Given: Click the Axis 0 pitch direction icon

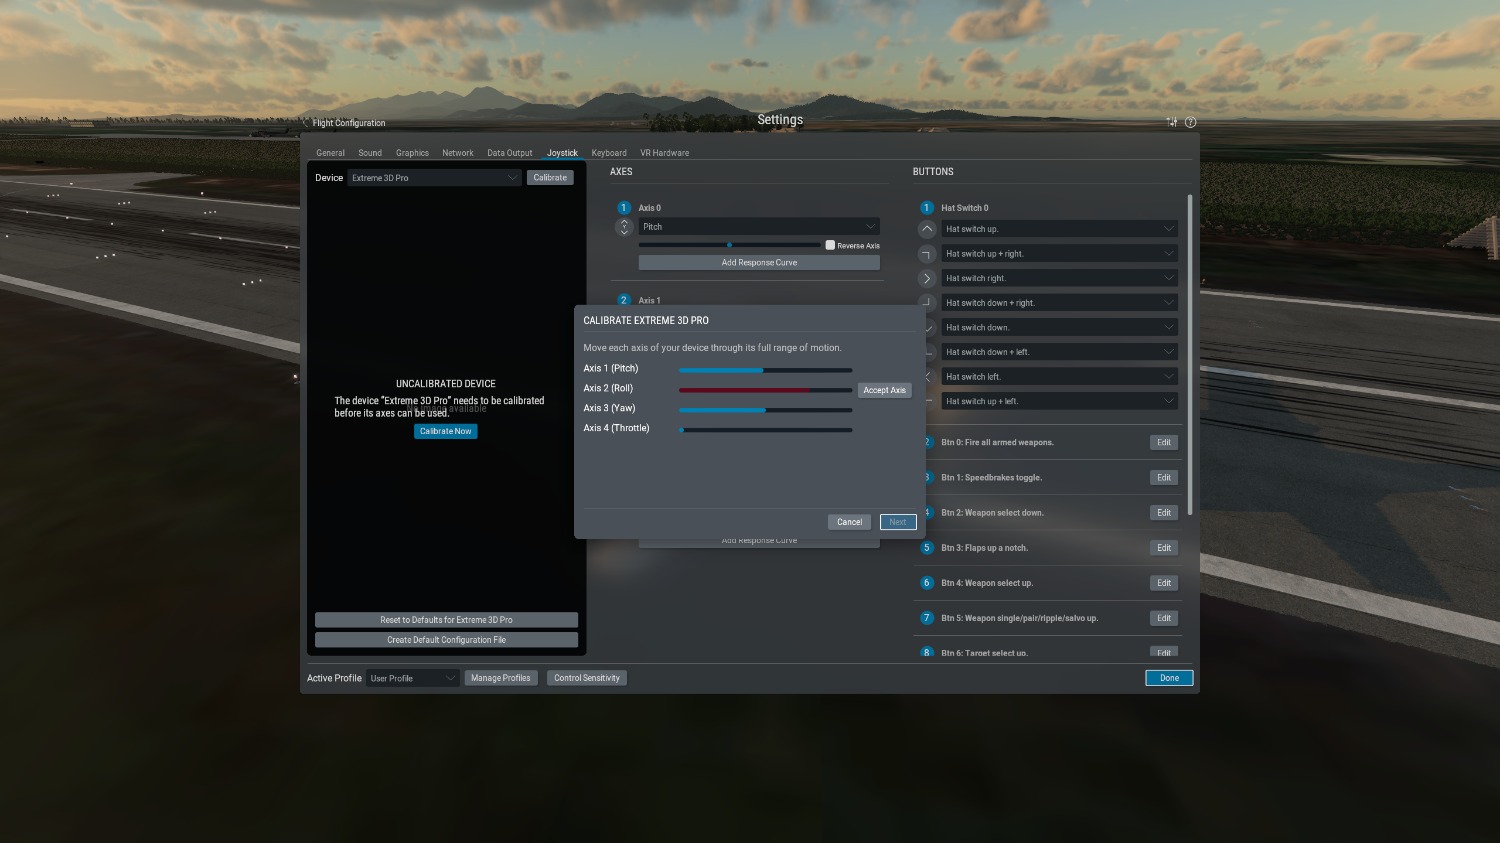Looking at the screenshot, I should pos(624,228).
